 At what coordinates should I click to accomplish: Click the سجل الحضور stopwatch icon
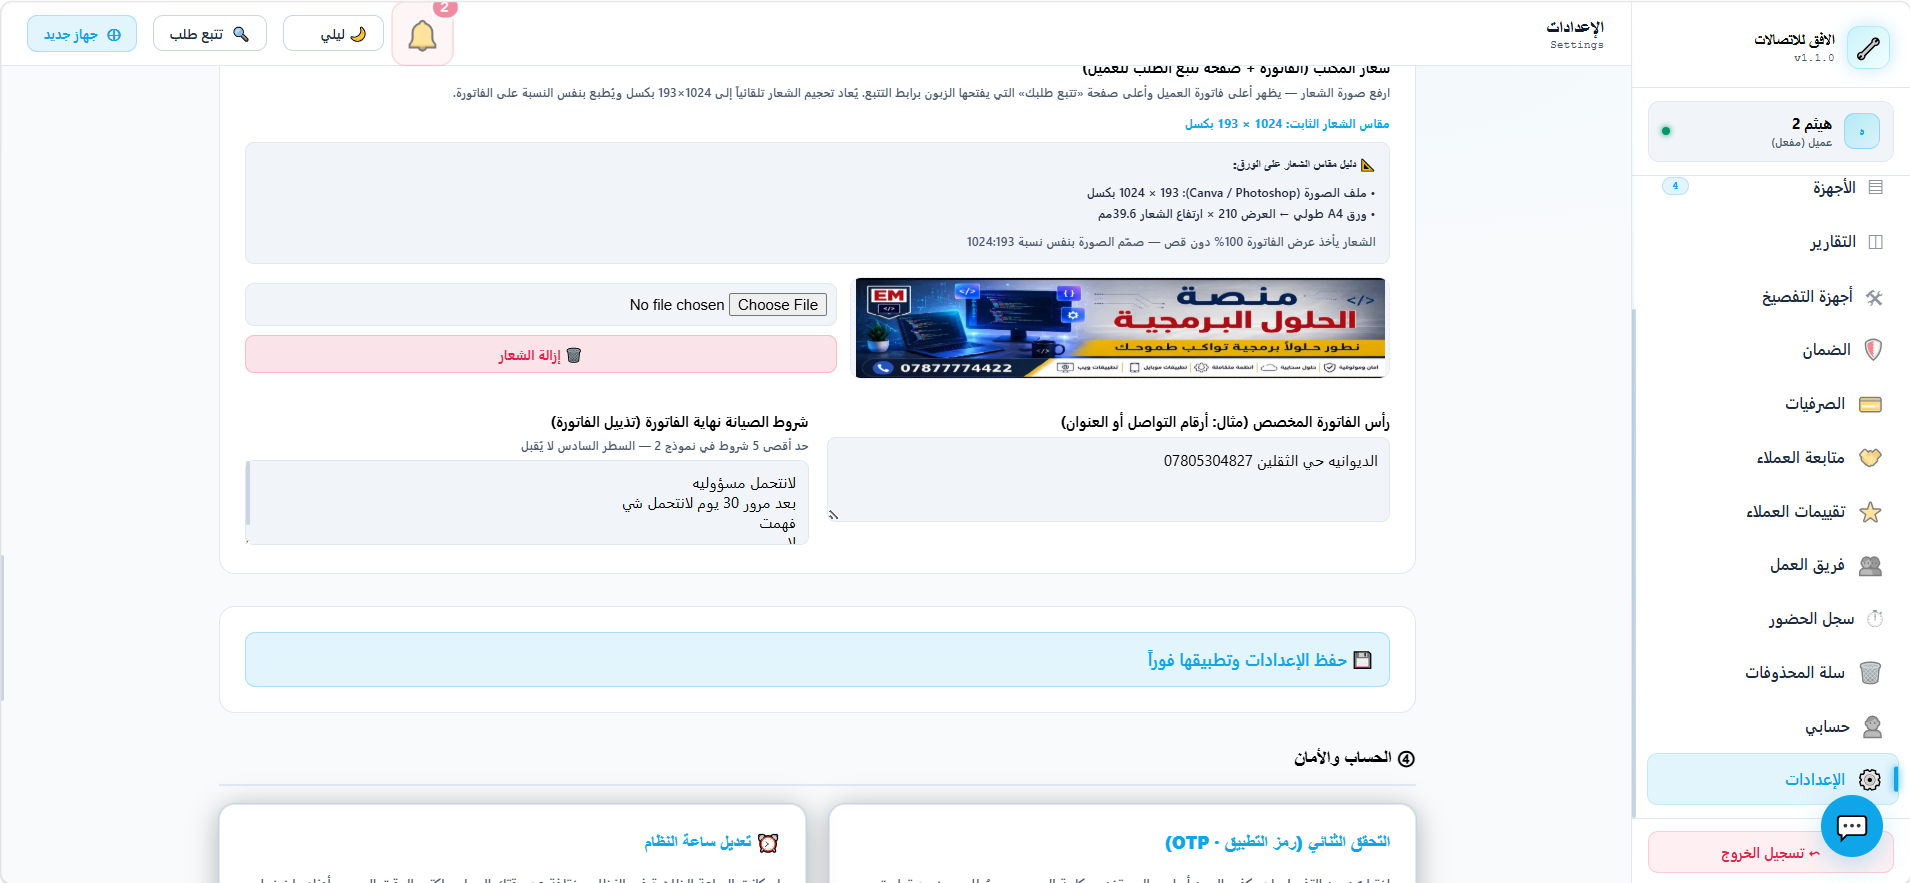[x=1875, y=619]
